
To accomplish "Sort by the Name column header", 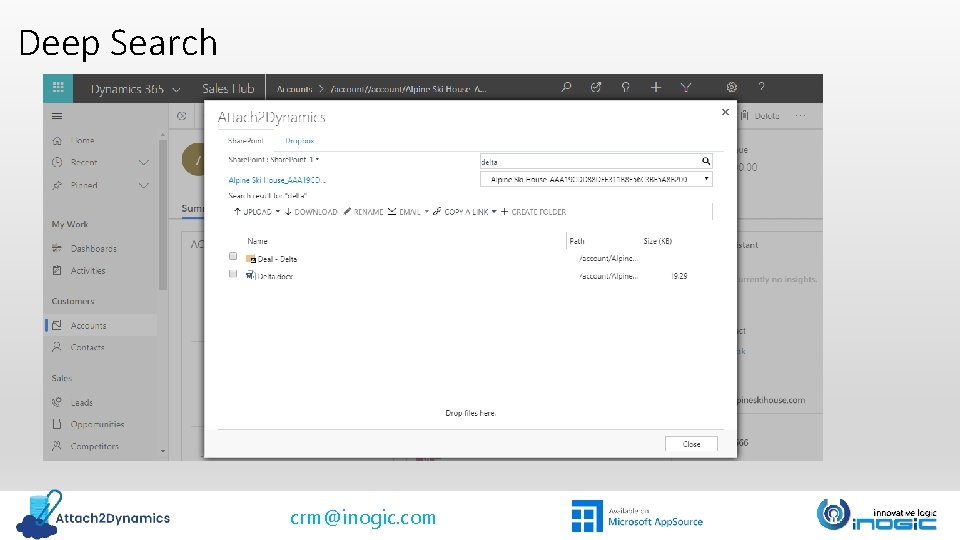I will [x=257, y=241].
